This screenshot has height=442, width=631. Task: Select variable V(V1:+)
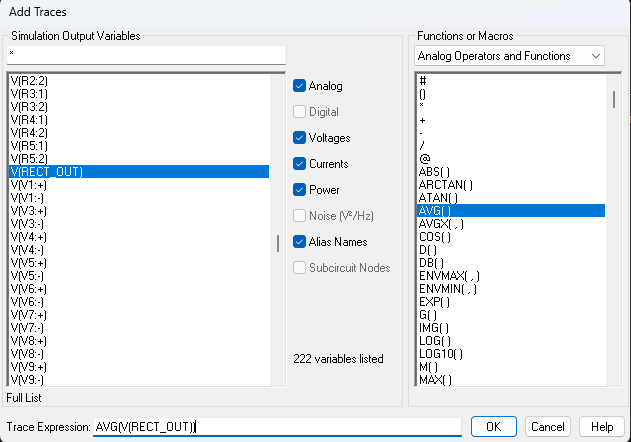click(139, 185)
